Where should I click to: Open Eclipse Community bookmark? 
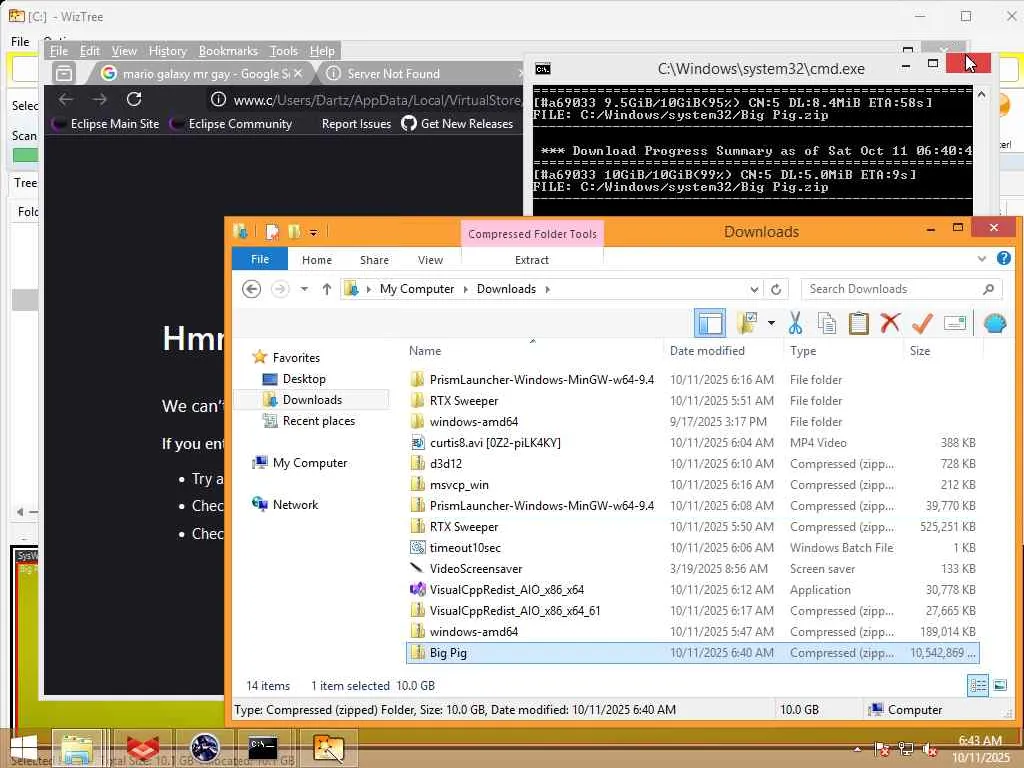[231, 123]
